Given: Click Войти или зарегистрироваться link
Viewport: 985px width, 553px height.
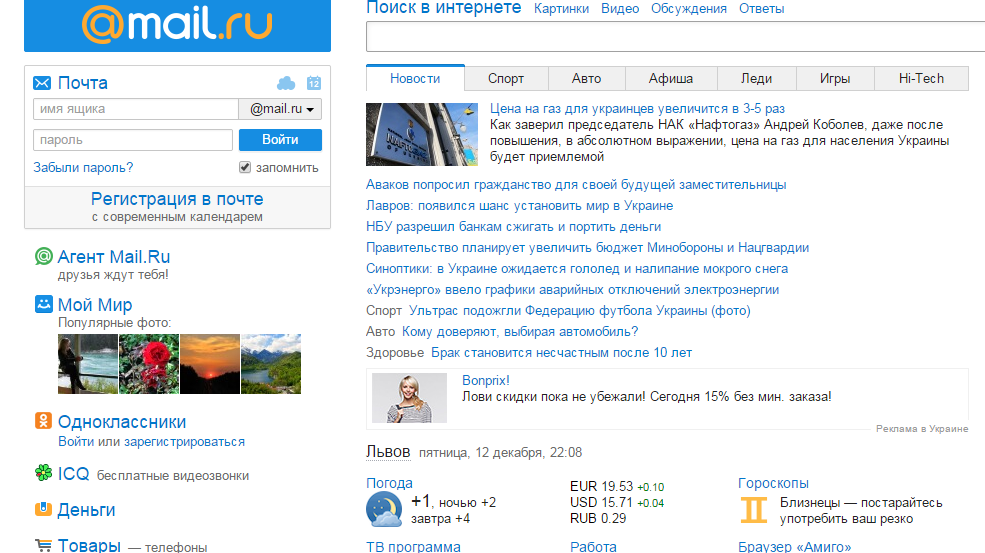Looking at the screenshot, I should [151, 442].
